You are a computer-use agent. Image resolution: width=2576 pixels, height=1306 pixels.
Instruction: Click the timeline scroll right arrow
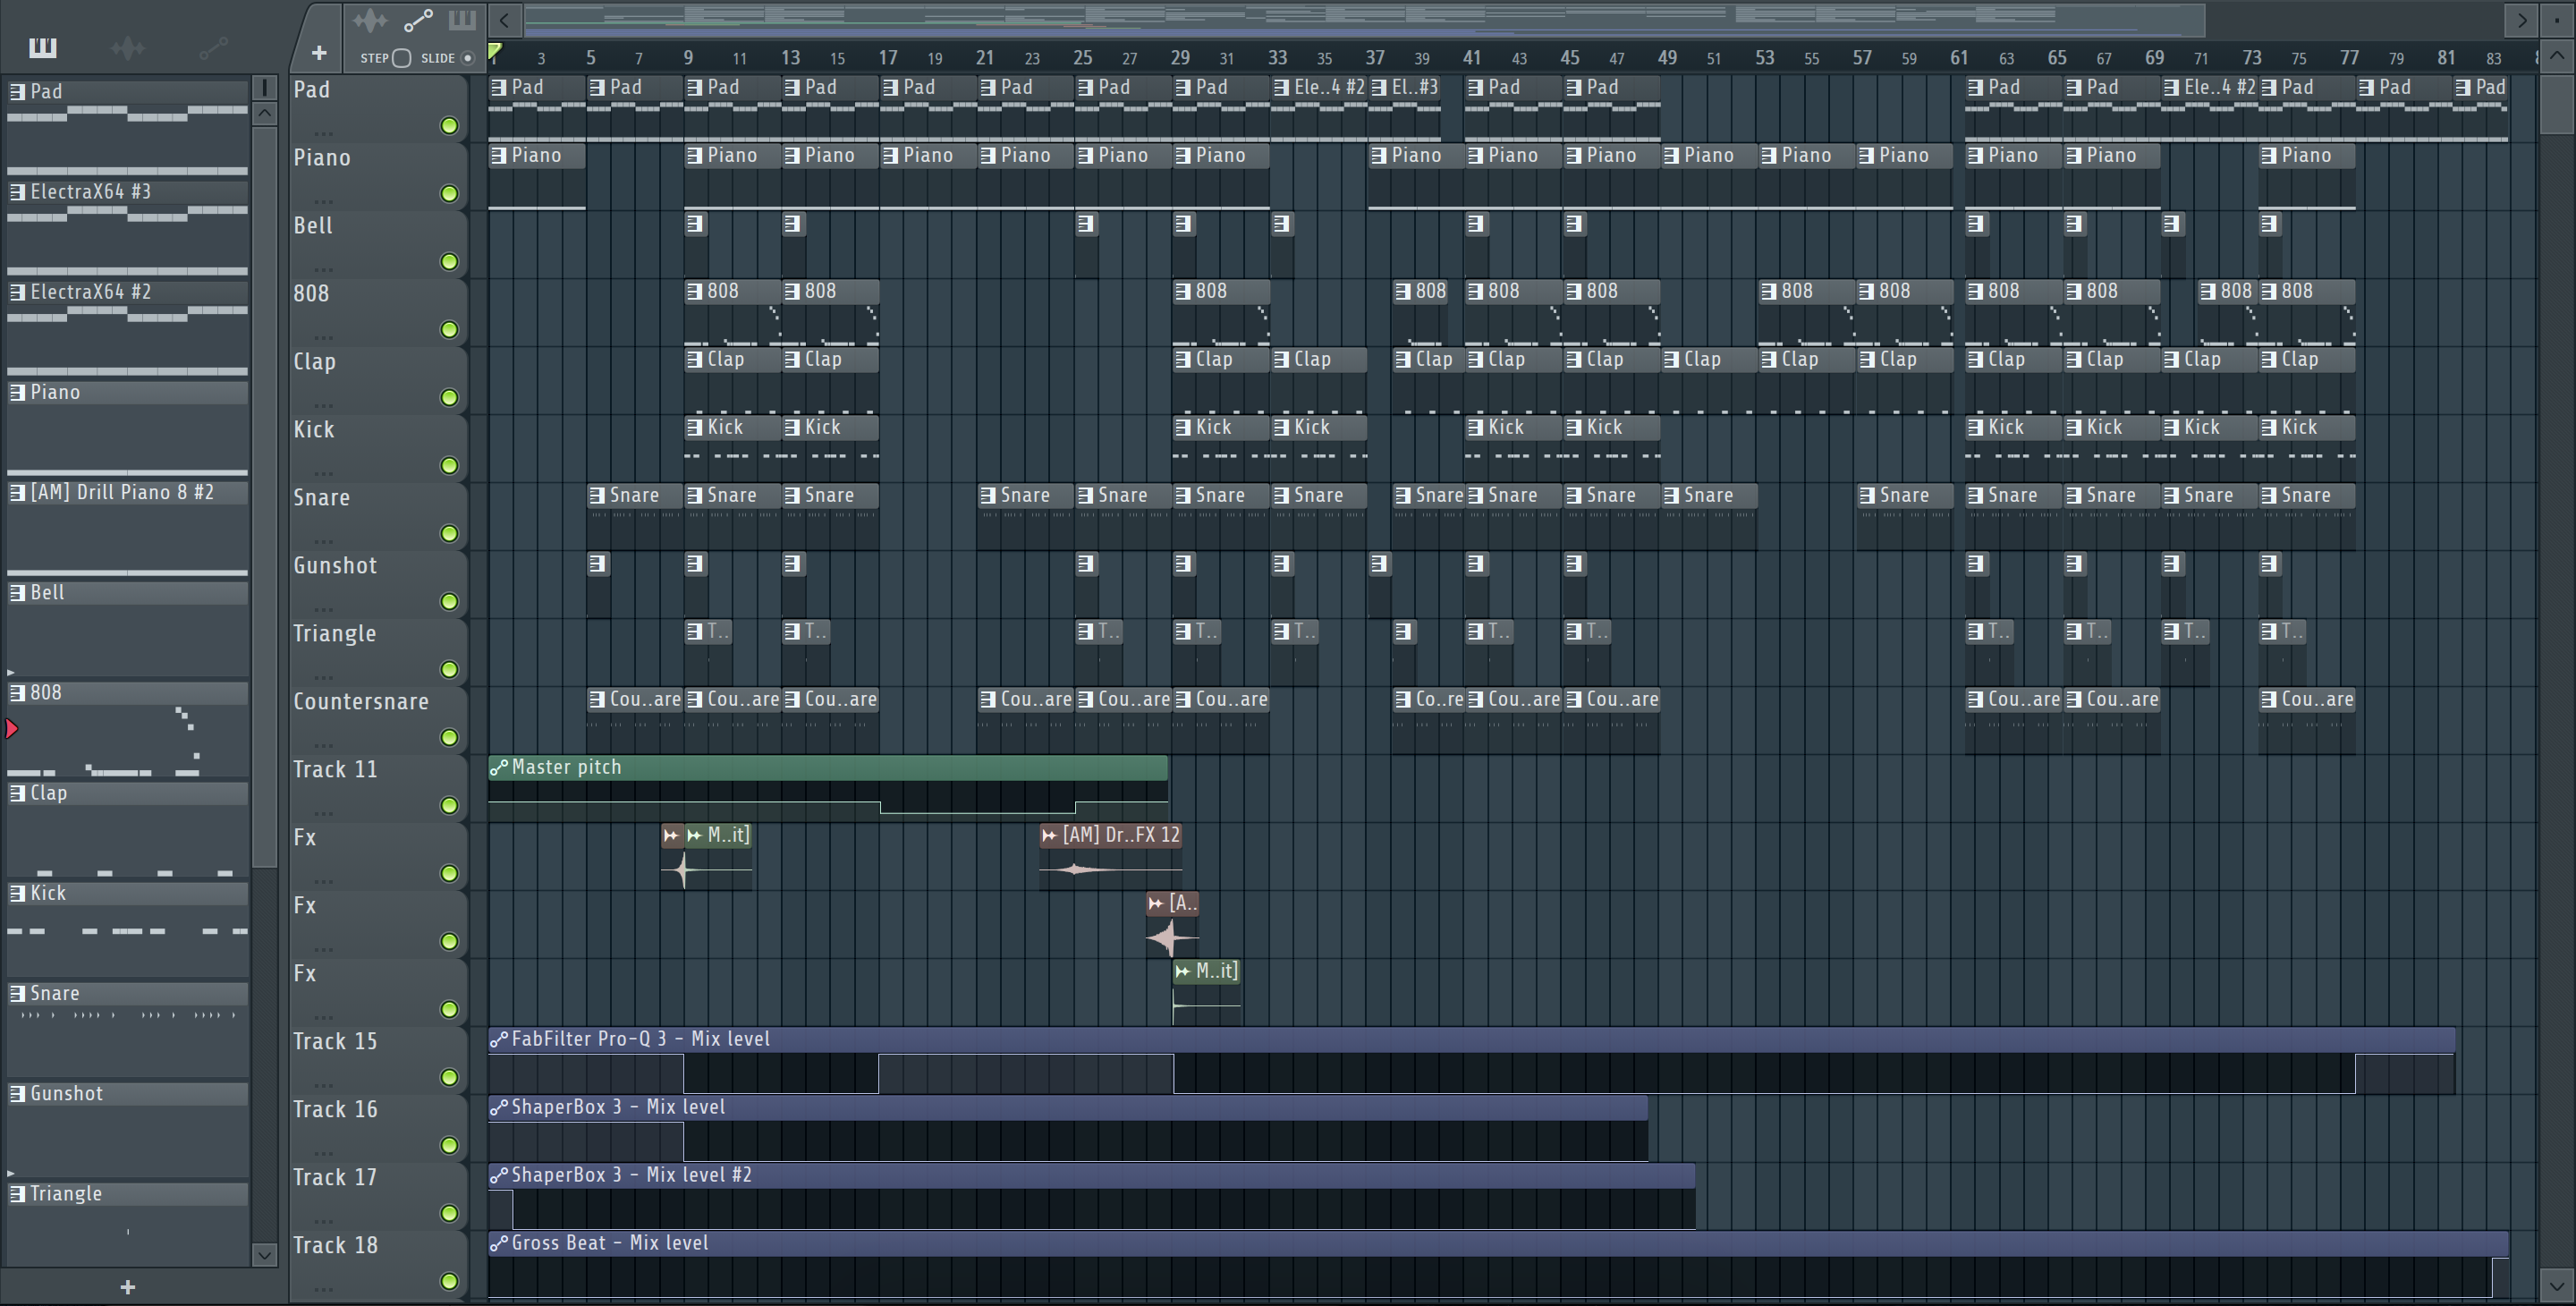2522,20
